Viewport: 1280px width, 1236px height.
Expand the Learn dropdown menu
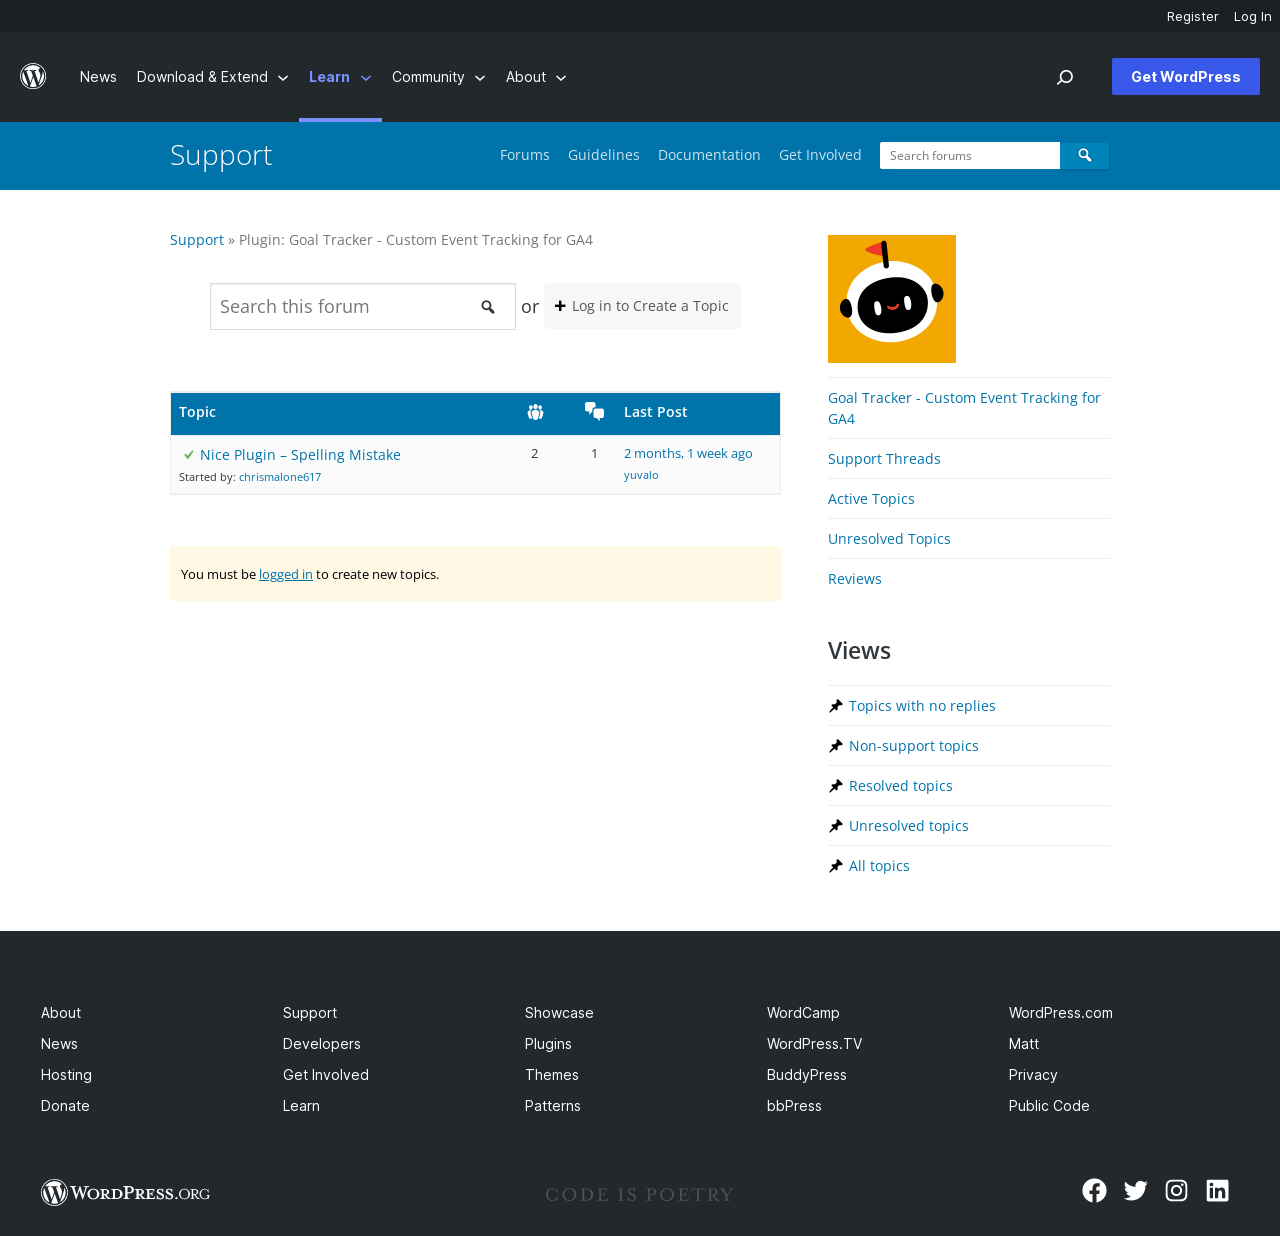coord(340,77)
